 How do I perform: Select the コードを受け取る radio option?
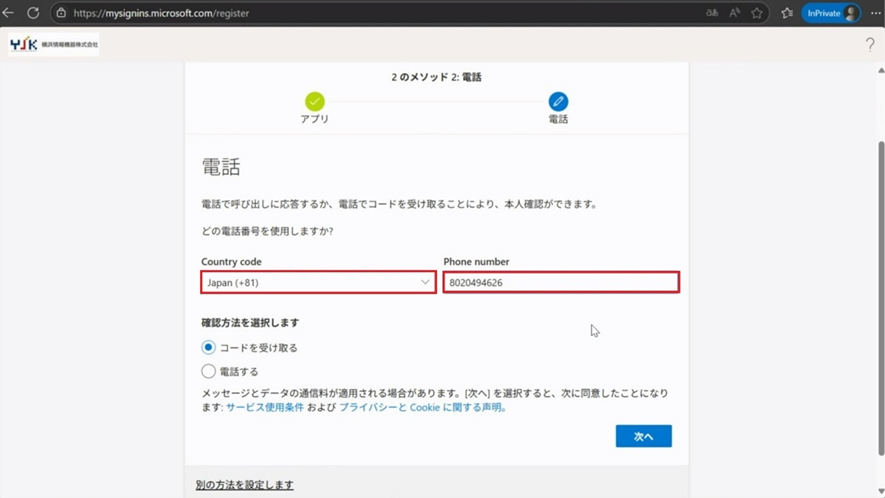[x=209, y=348]
